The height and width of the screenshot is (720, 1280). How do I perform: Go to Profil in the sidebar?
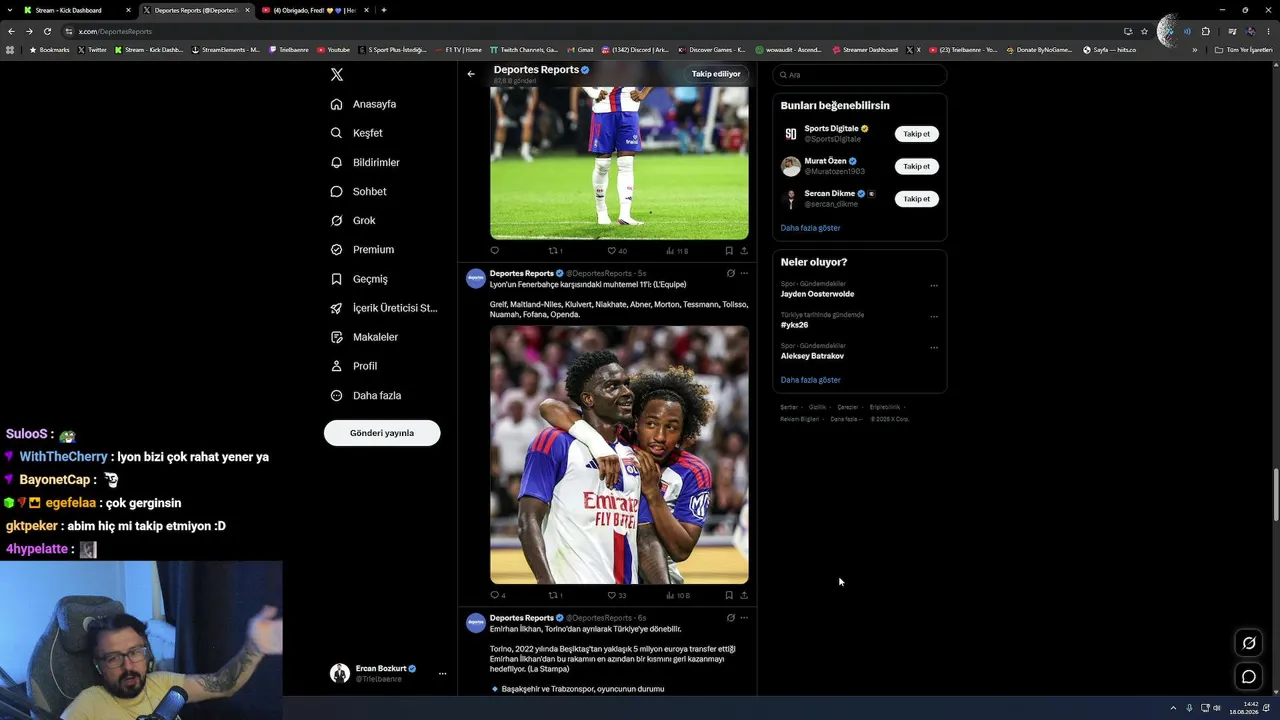click(354, 366)
